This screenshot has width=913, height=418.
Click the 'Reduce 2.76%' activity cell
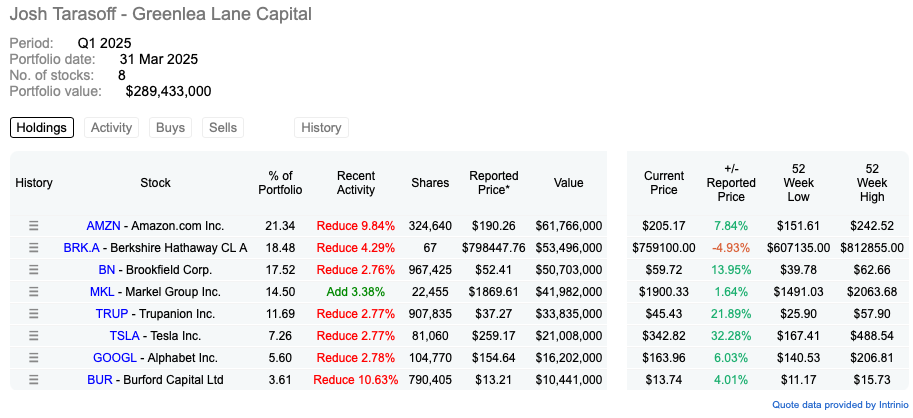(x=356, y=270)
